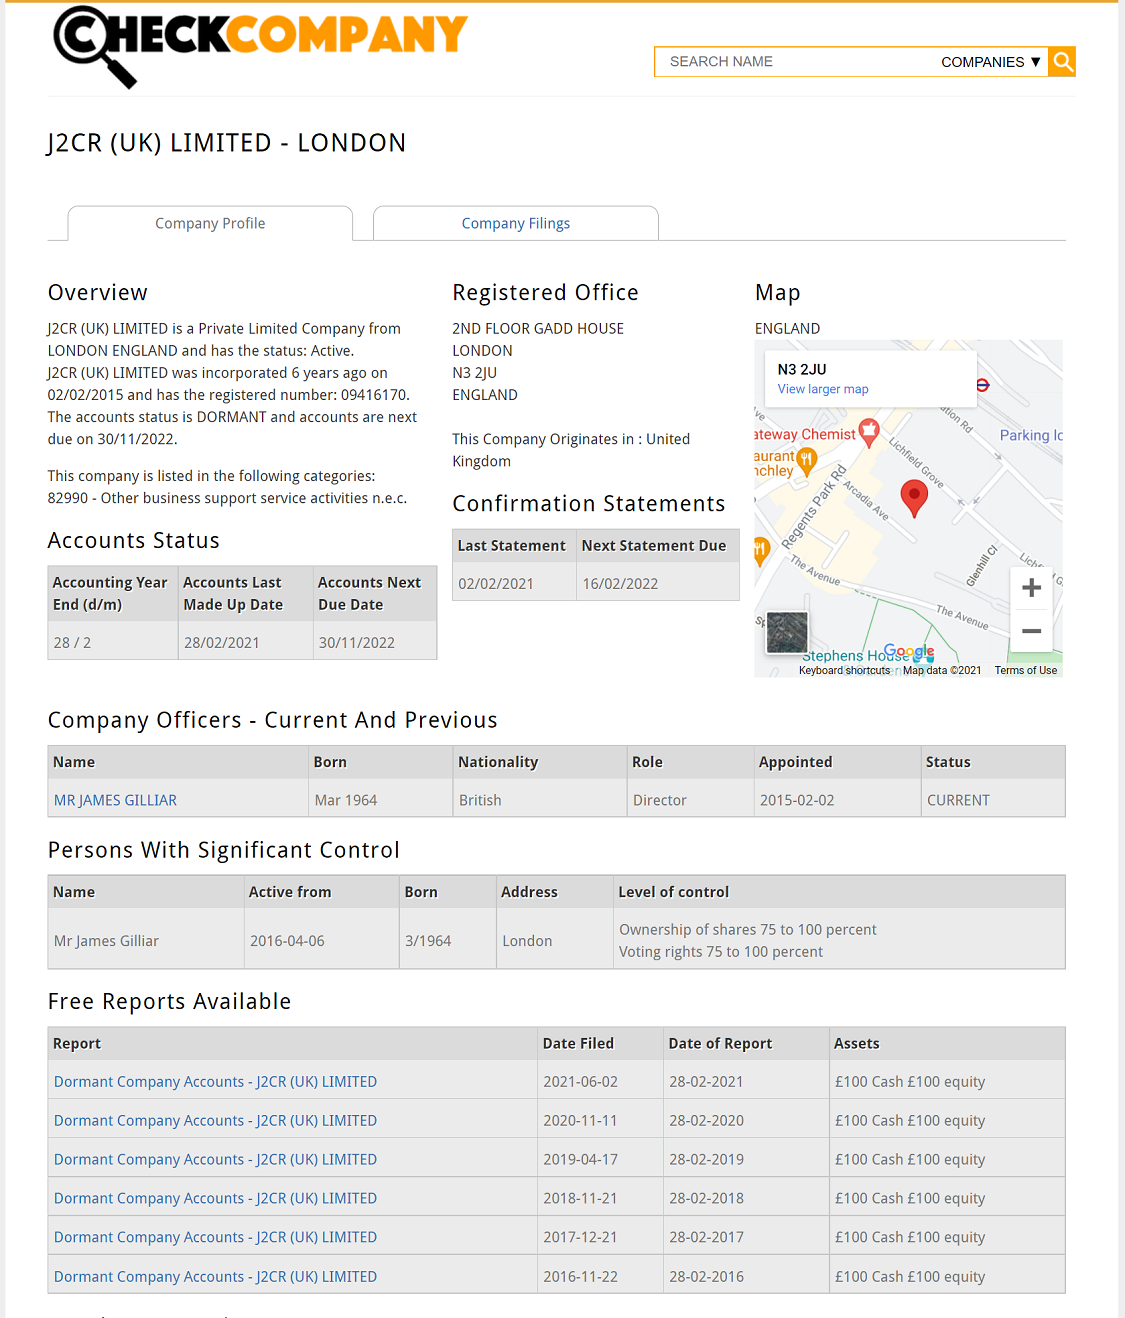The height and width of the screenshot is (1318, 1125).
Task: Click the Ownership of shares 75 to 100 percent text
Action: pyautogui.click(x=748, y=930)
